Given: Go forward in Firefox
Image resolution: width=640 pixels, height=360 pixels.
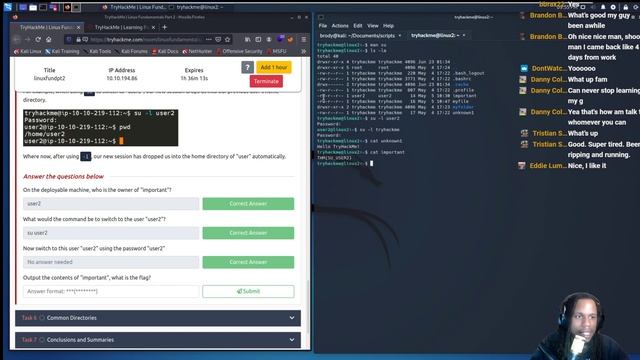Looking at the screenshot, I should 27,40.
